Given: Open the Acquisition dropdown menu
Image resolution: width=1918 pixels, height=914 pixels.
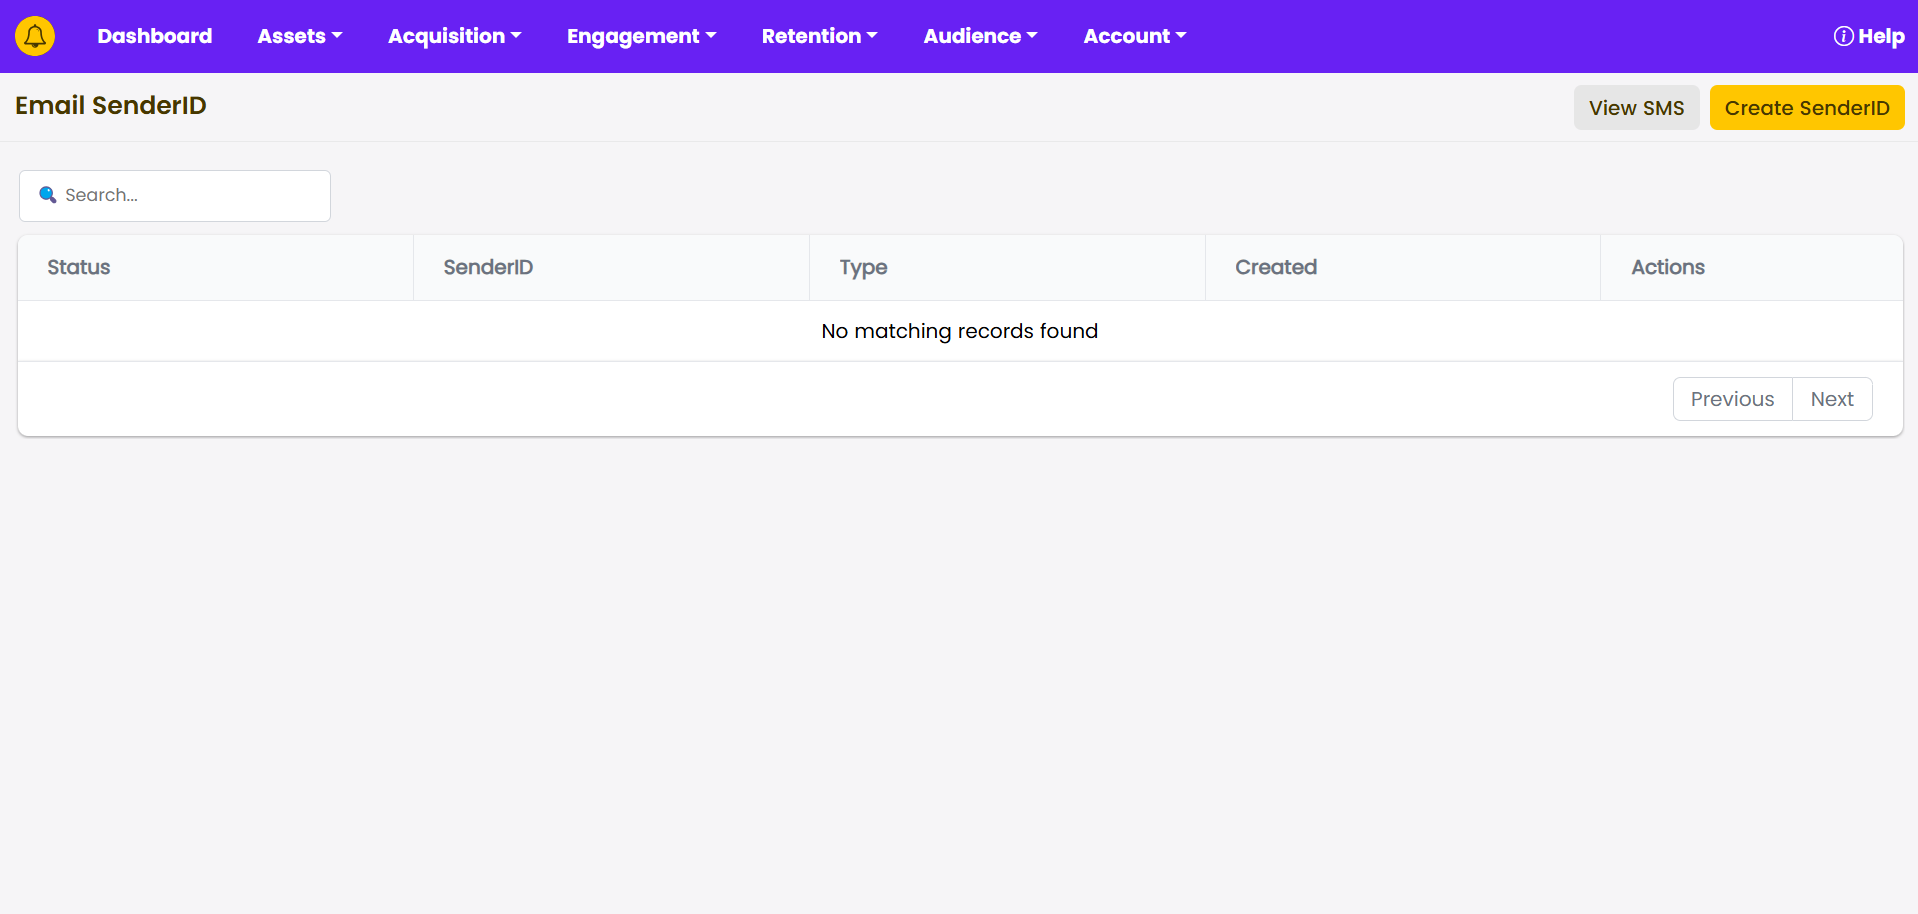Looking at the screenshot, I should coord(454,36).
